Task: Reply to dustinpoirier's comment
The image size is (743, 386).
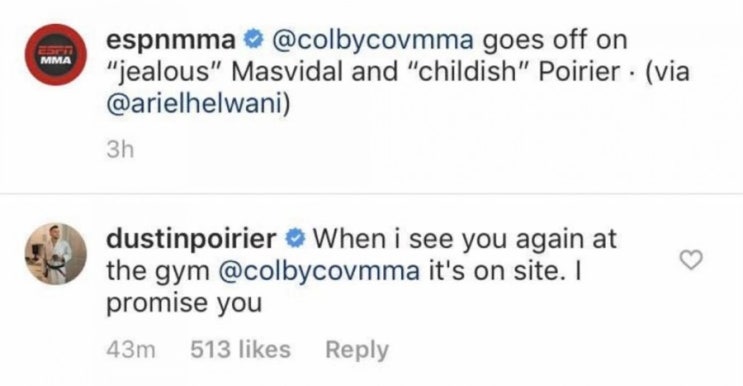Action: [357, 350]
